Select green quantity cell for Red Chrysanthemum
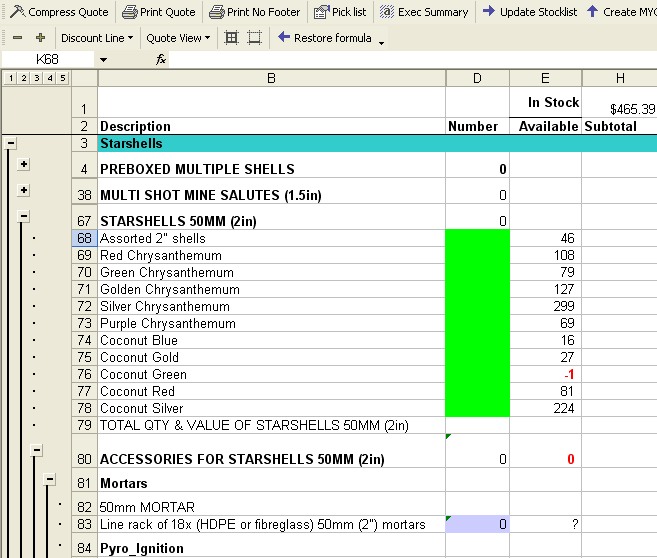This screenshot has width=657, height=558. point(477,255)
